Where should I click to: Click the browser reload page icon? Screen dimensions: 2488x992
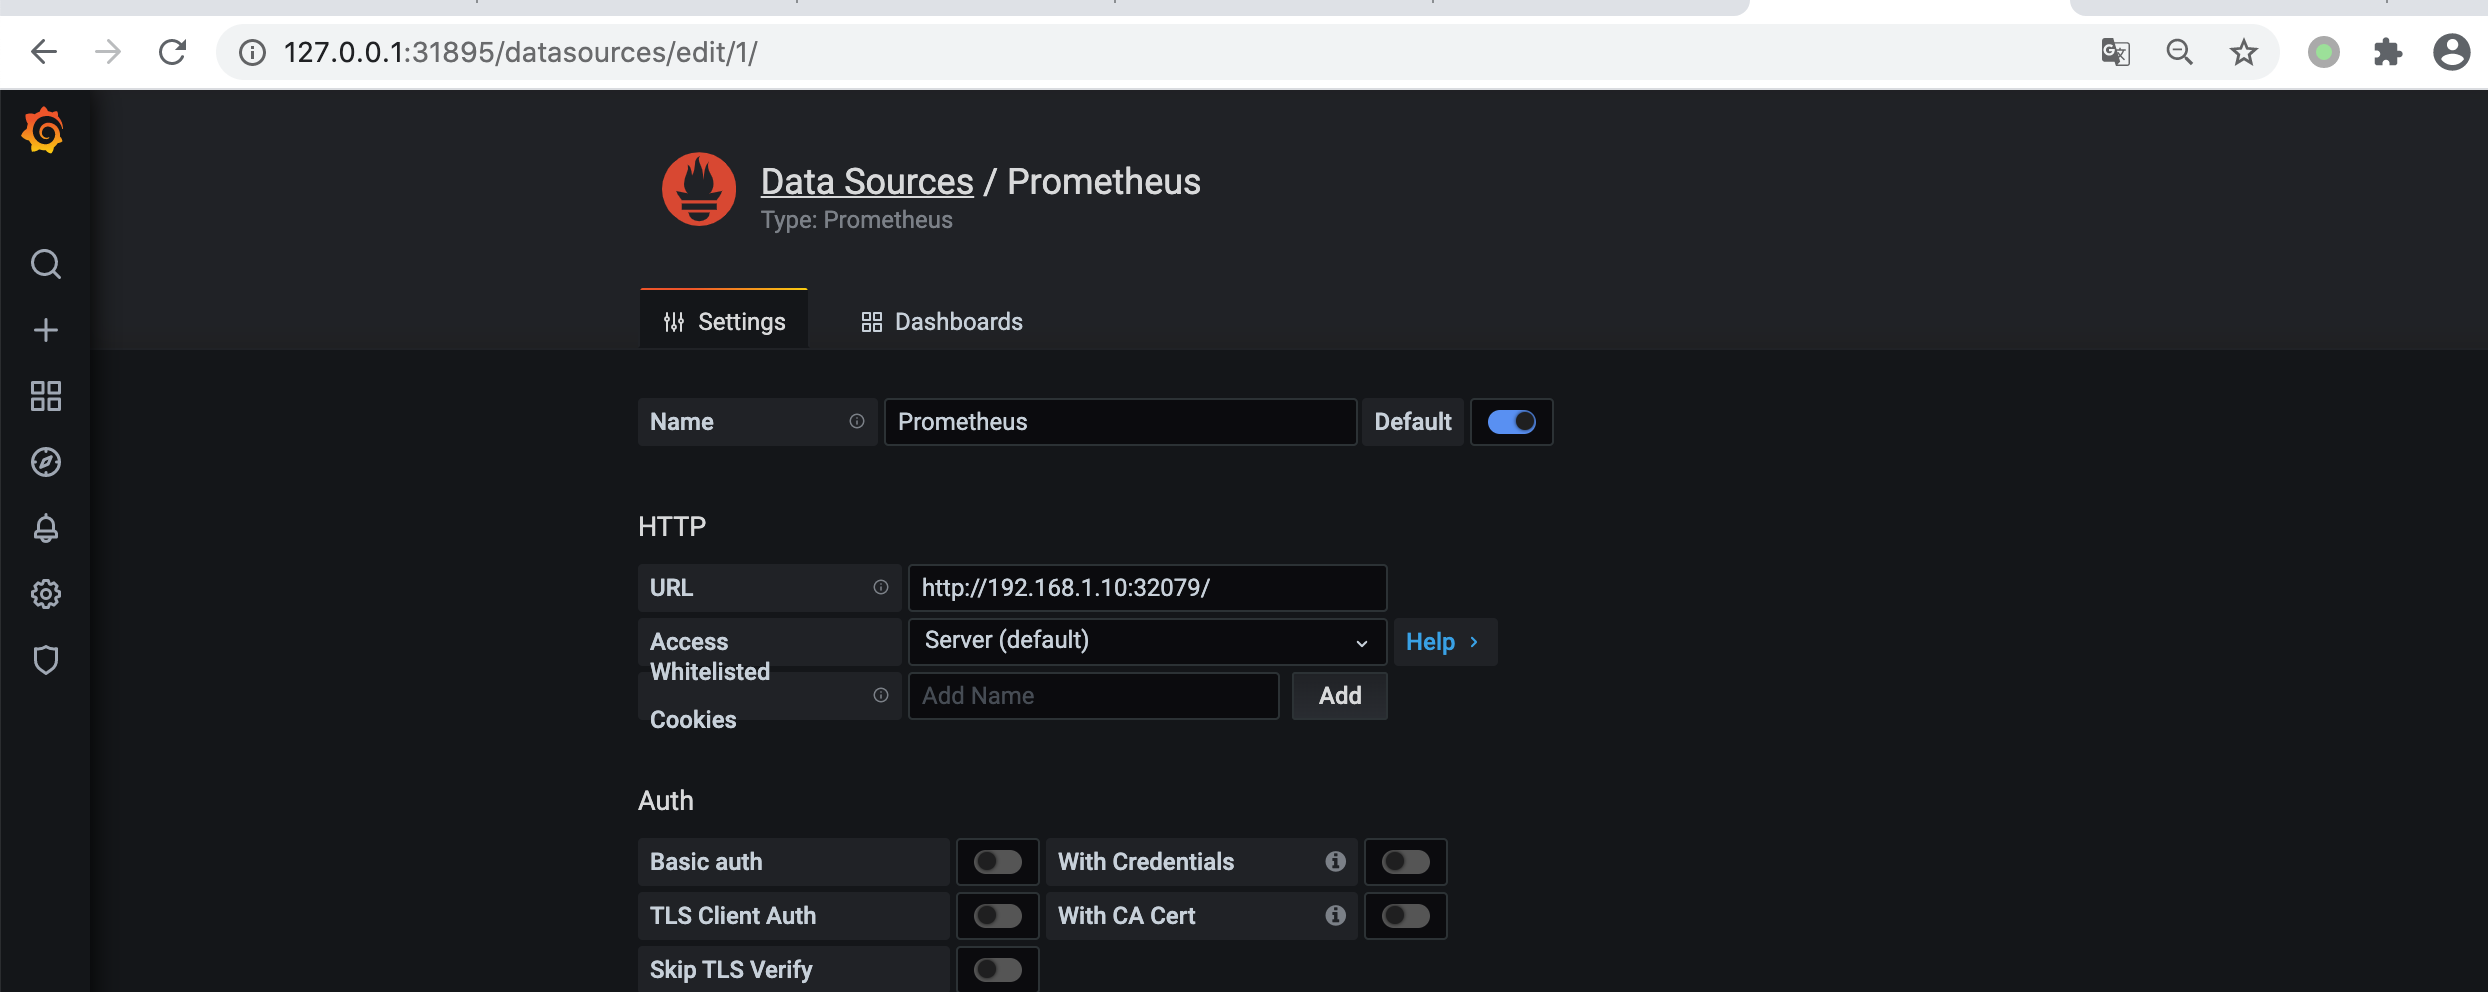click(173, 52)
